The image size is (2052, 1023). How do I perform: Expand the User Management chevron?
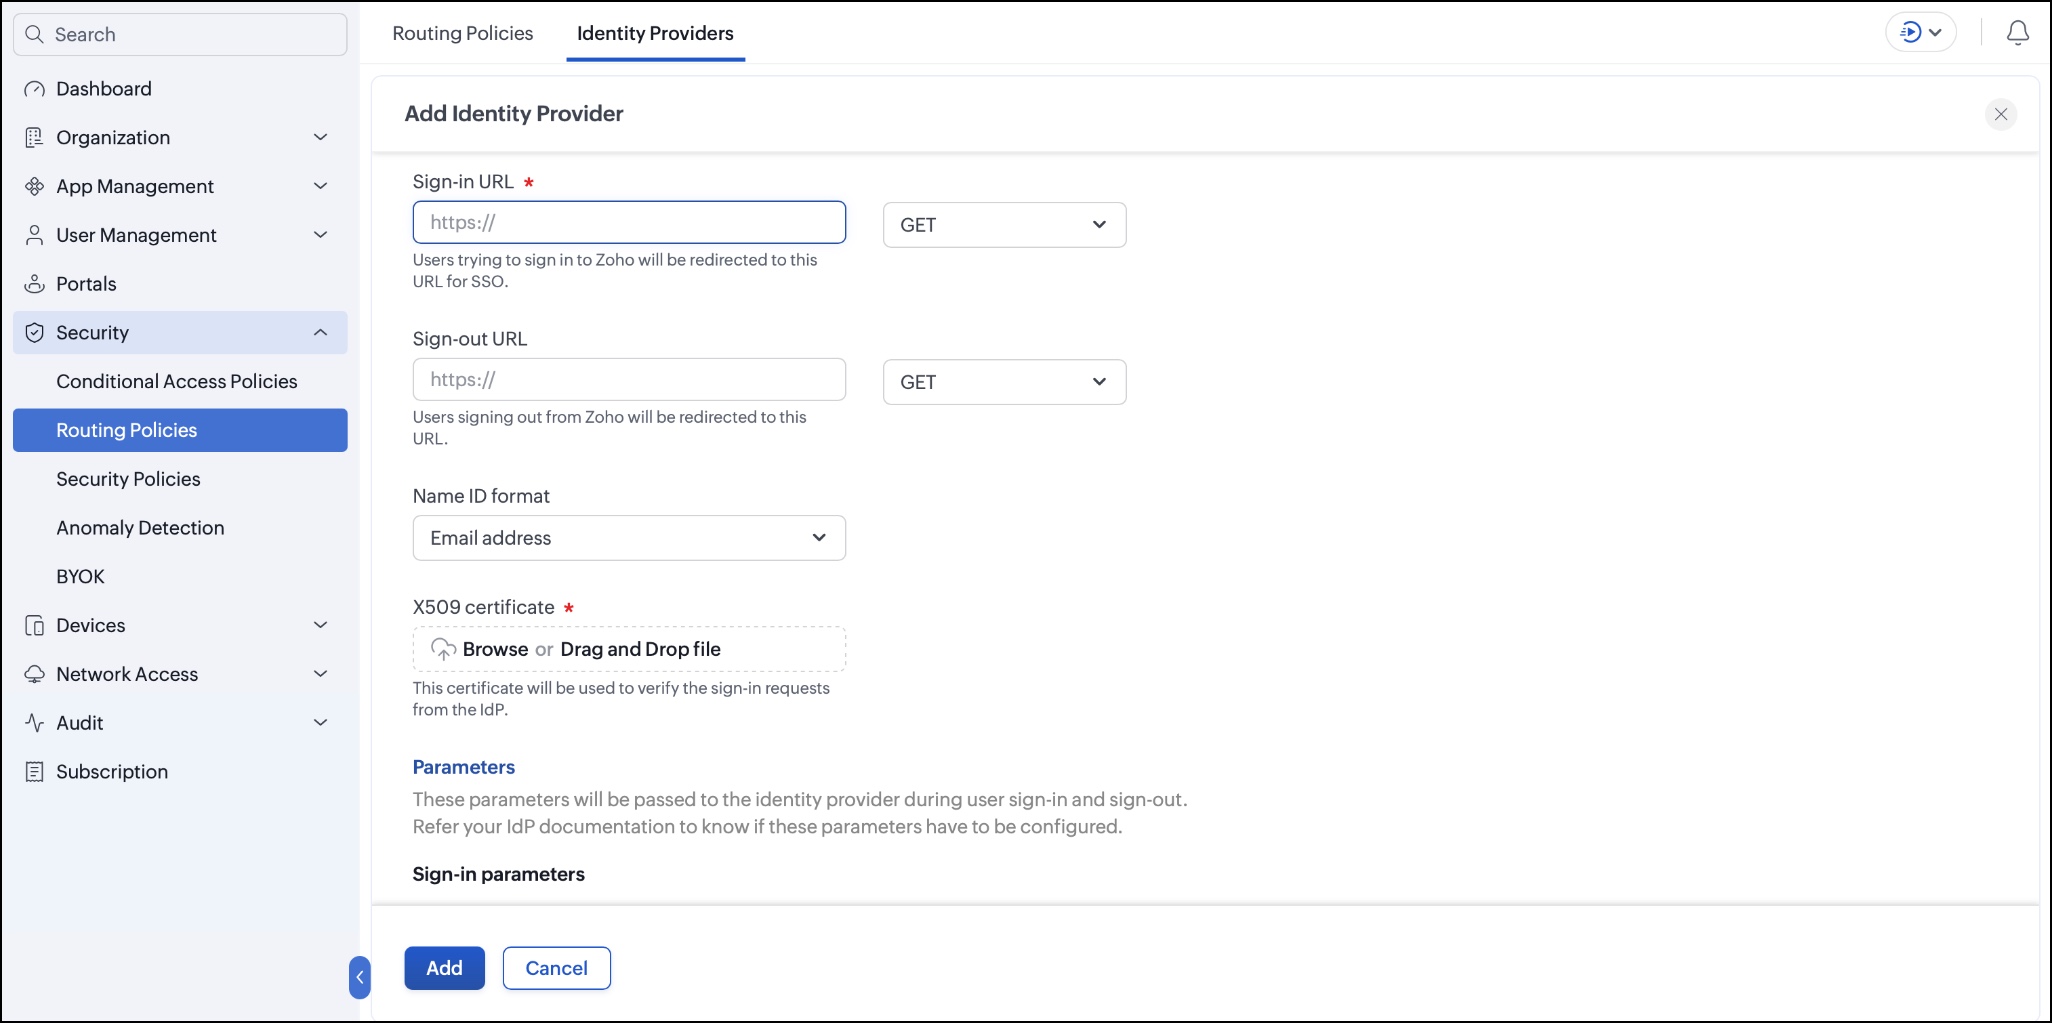click(x=321, y=235)
